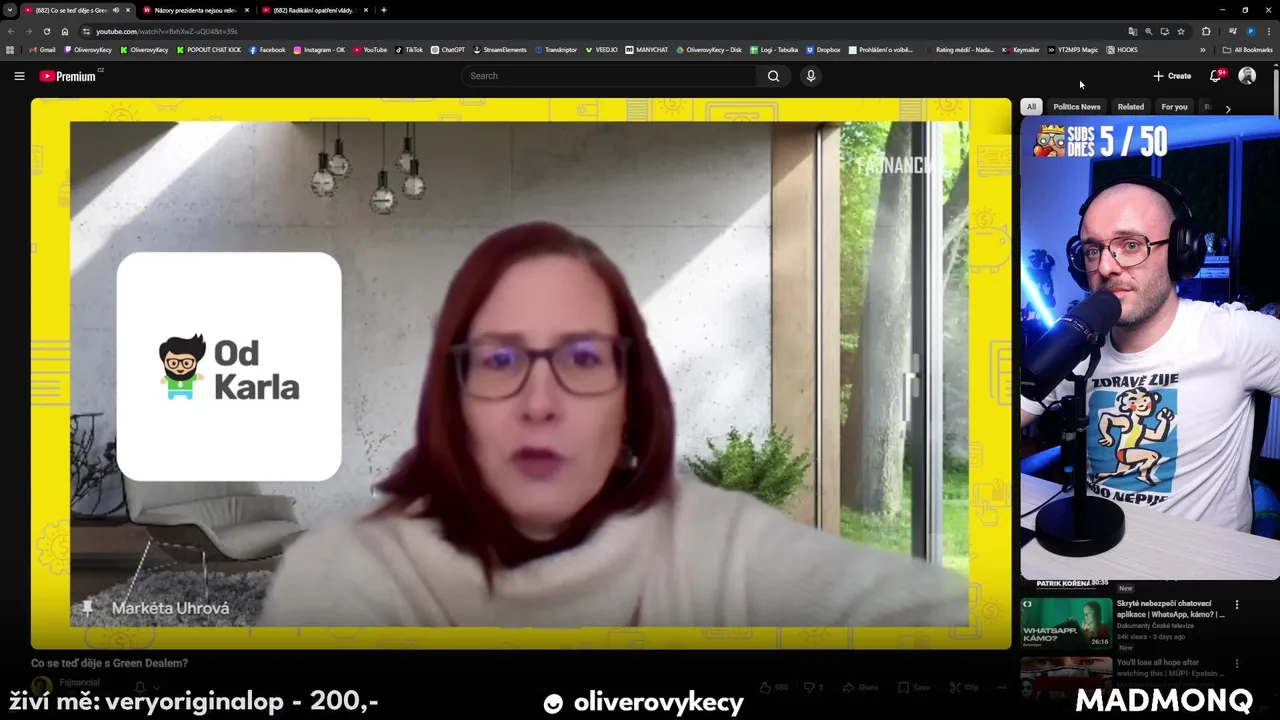The width and height of the screenshot is (1280, 720).
Task: Expand hidden bookmarks with double chevron
Action: pyautogui.click(x=1203, y=50)
